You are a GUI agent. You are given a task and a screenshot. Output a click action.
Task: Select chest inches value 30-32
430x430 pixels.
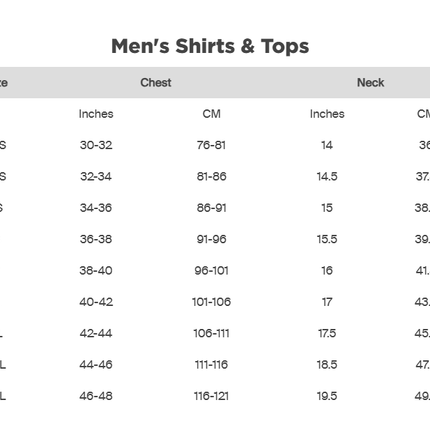96,145
